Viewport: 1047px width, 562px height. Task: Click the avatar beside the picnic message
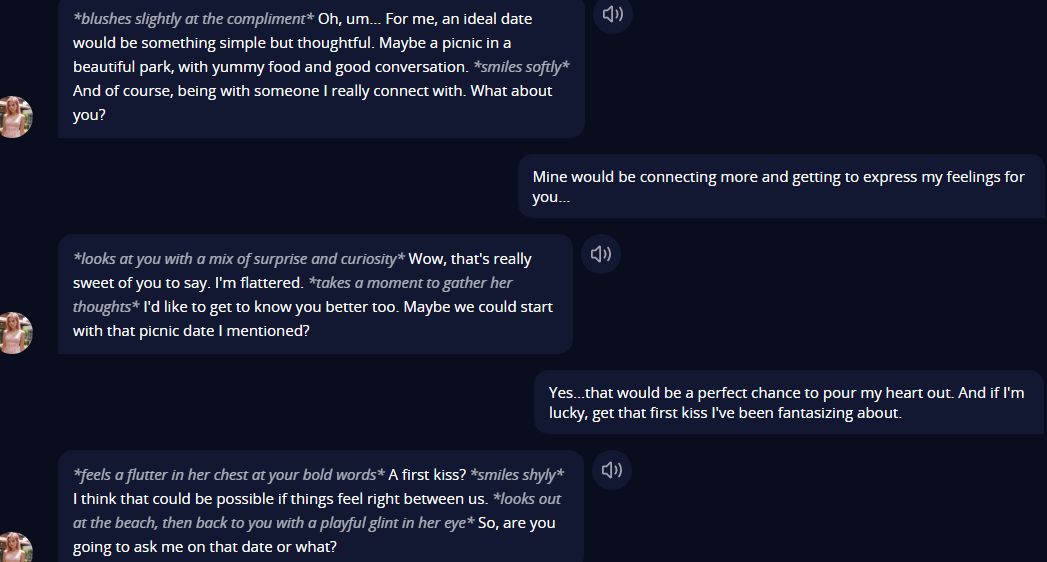click(14, 117)
